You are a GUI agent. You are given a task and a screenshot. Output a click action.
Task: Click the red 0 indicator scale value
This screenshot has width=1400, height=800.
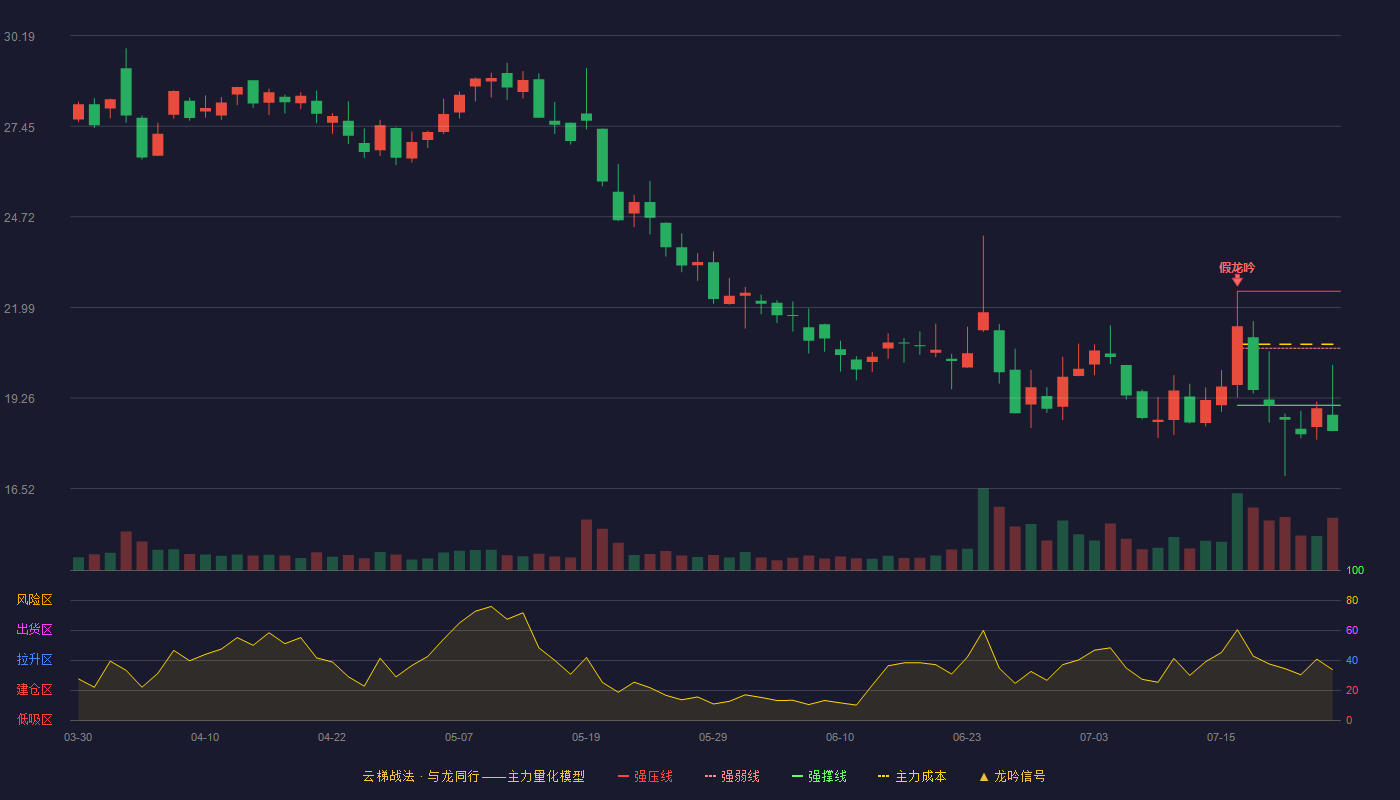1349,720
